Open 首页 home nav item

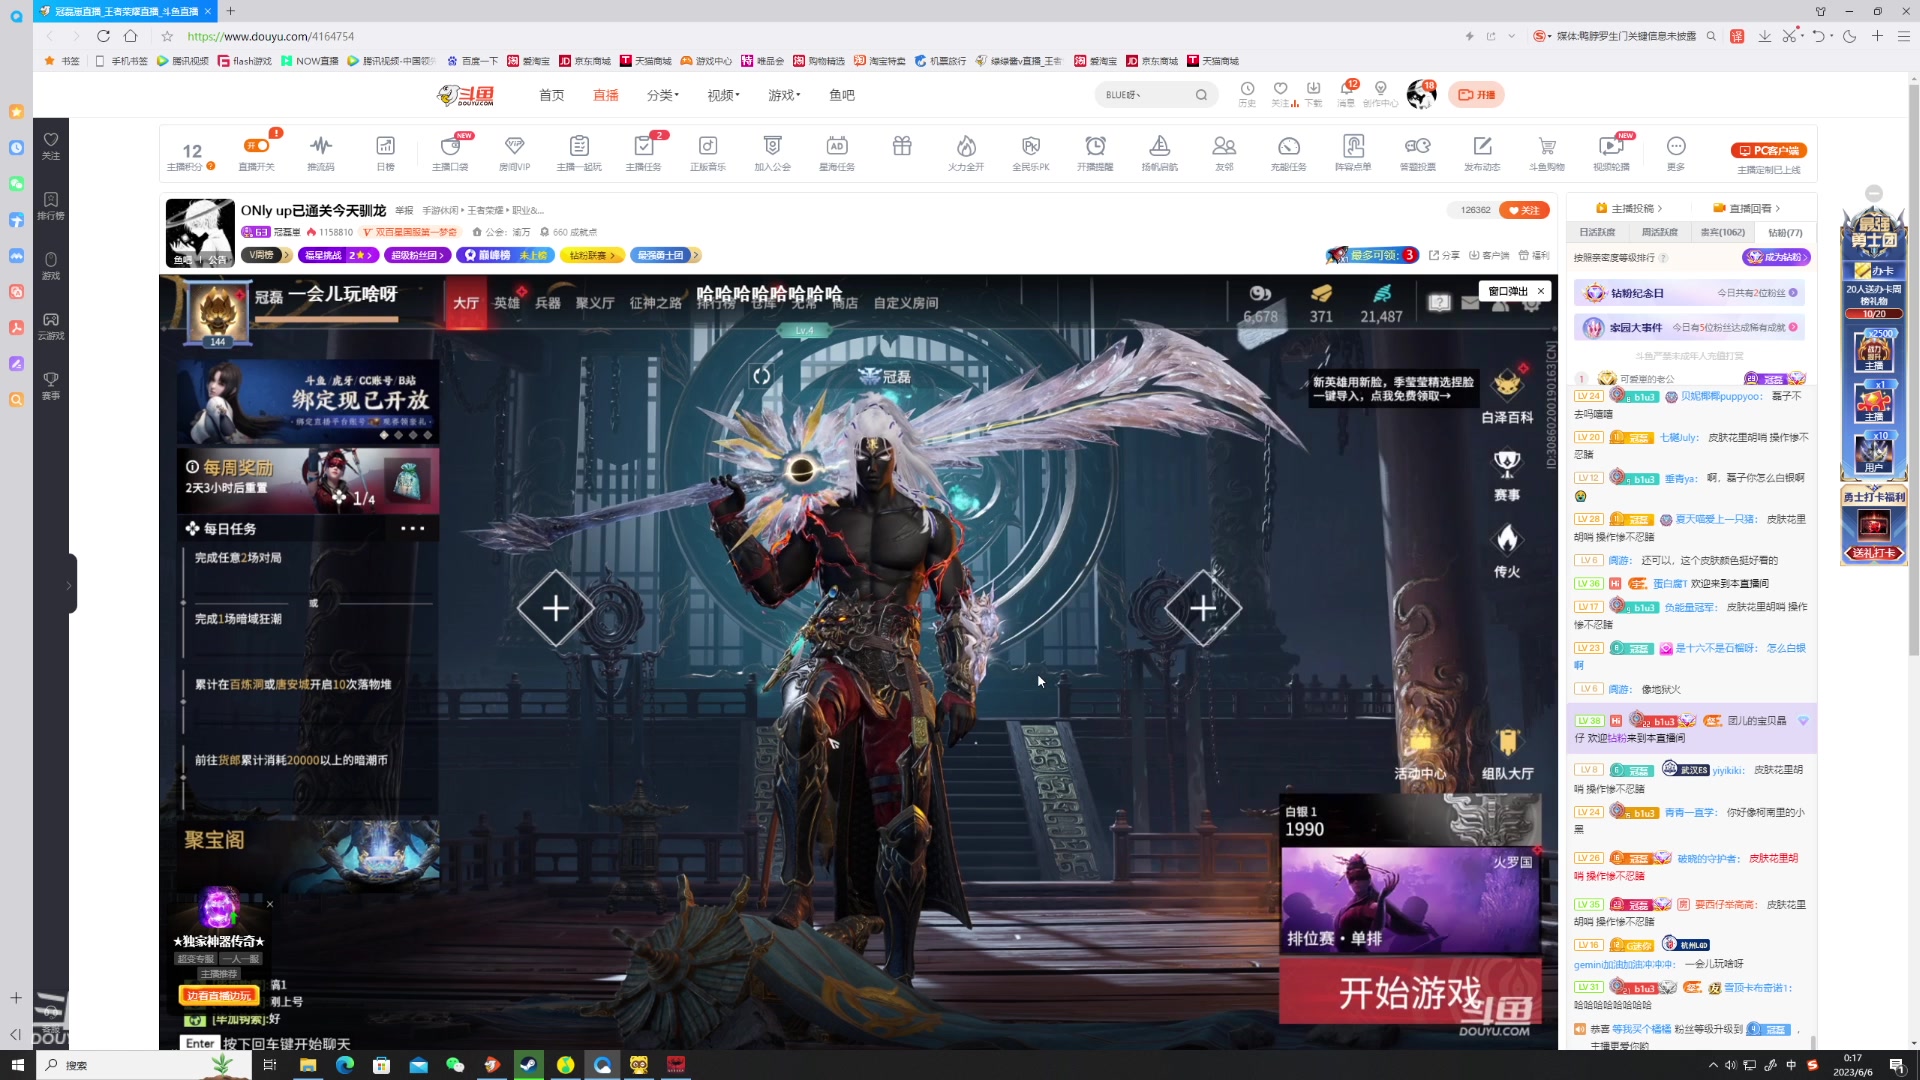(x=552, y=95)
